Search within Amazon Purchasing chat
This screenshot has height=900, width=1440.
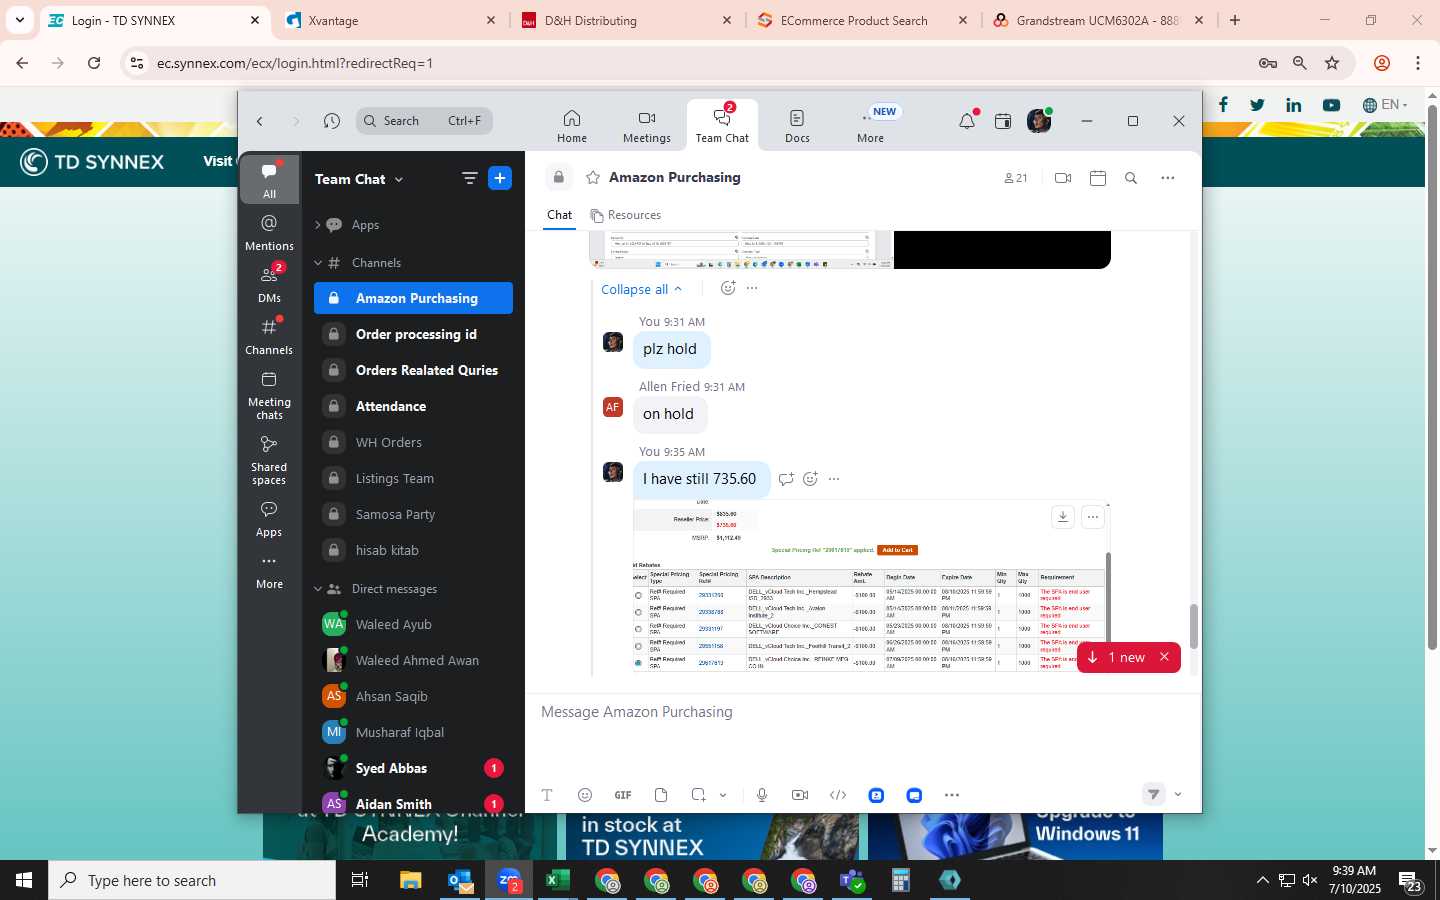pyautogui.click(x=1131, y=178)
